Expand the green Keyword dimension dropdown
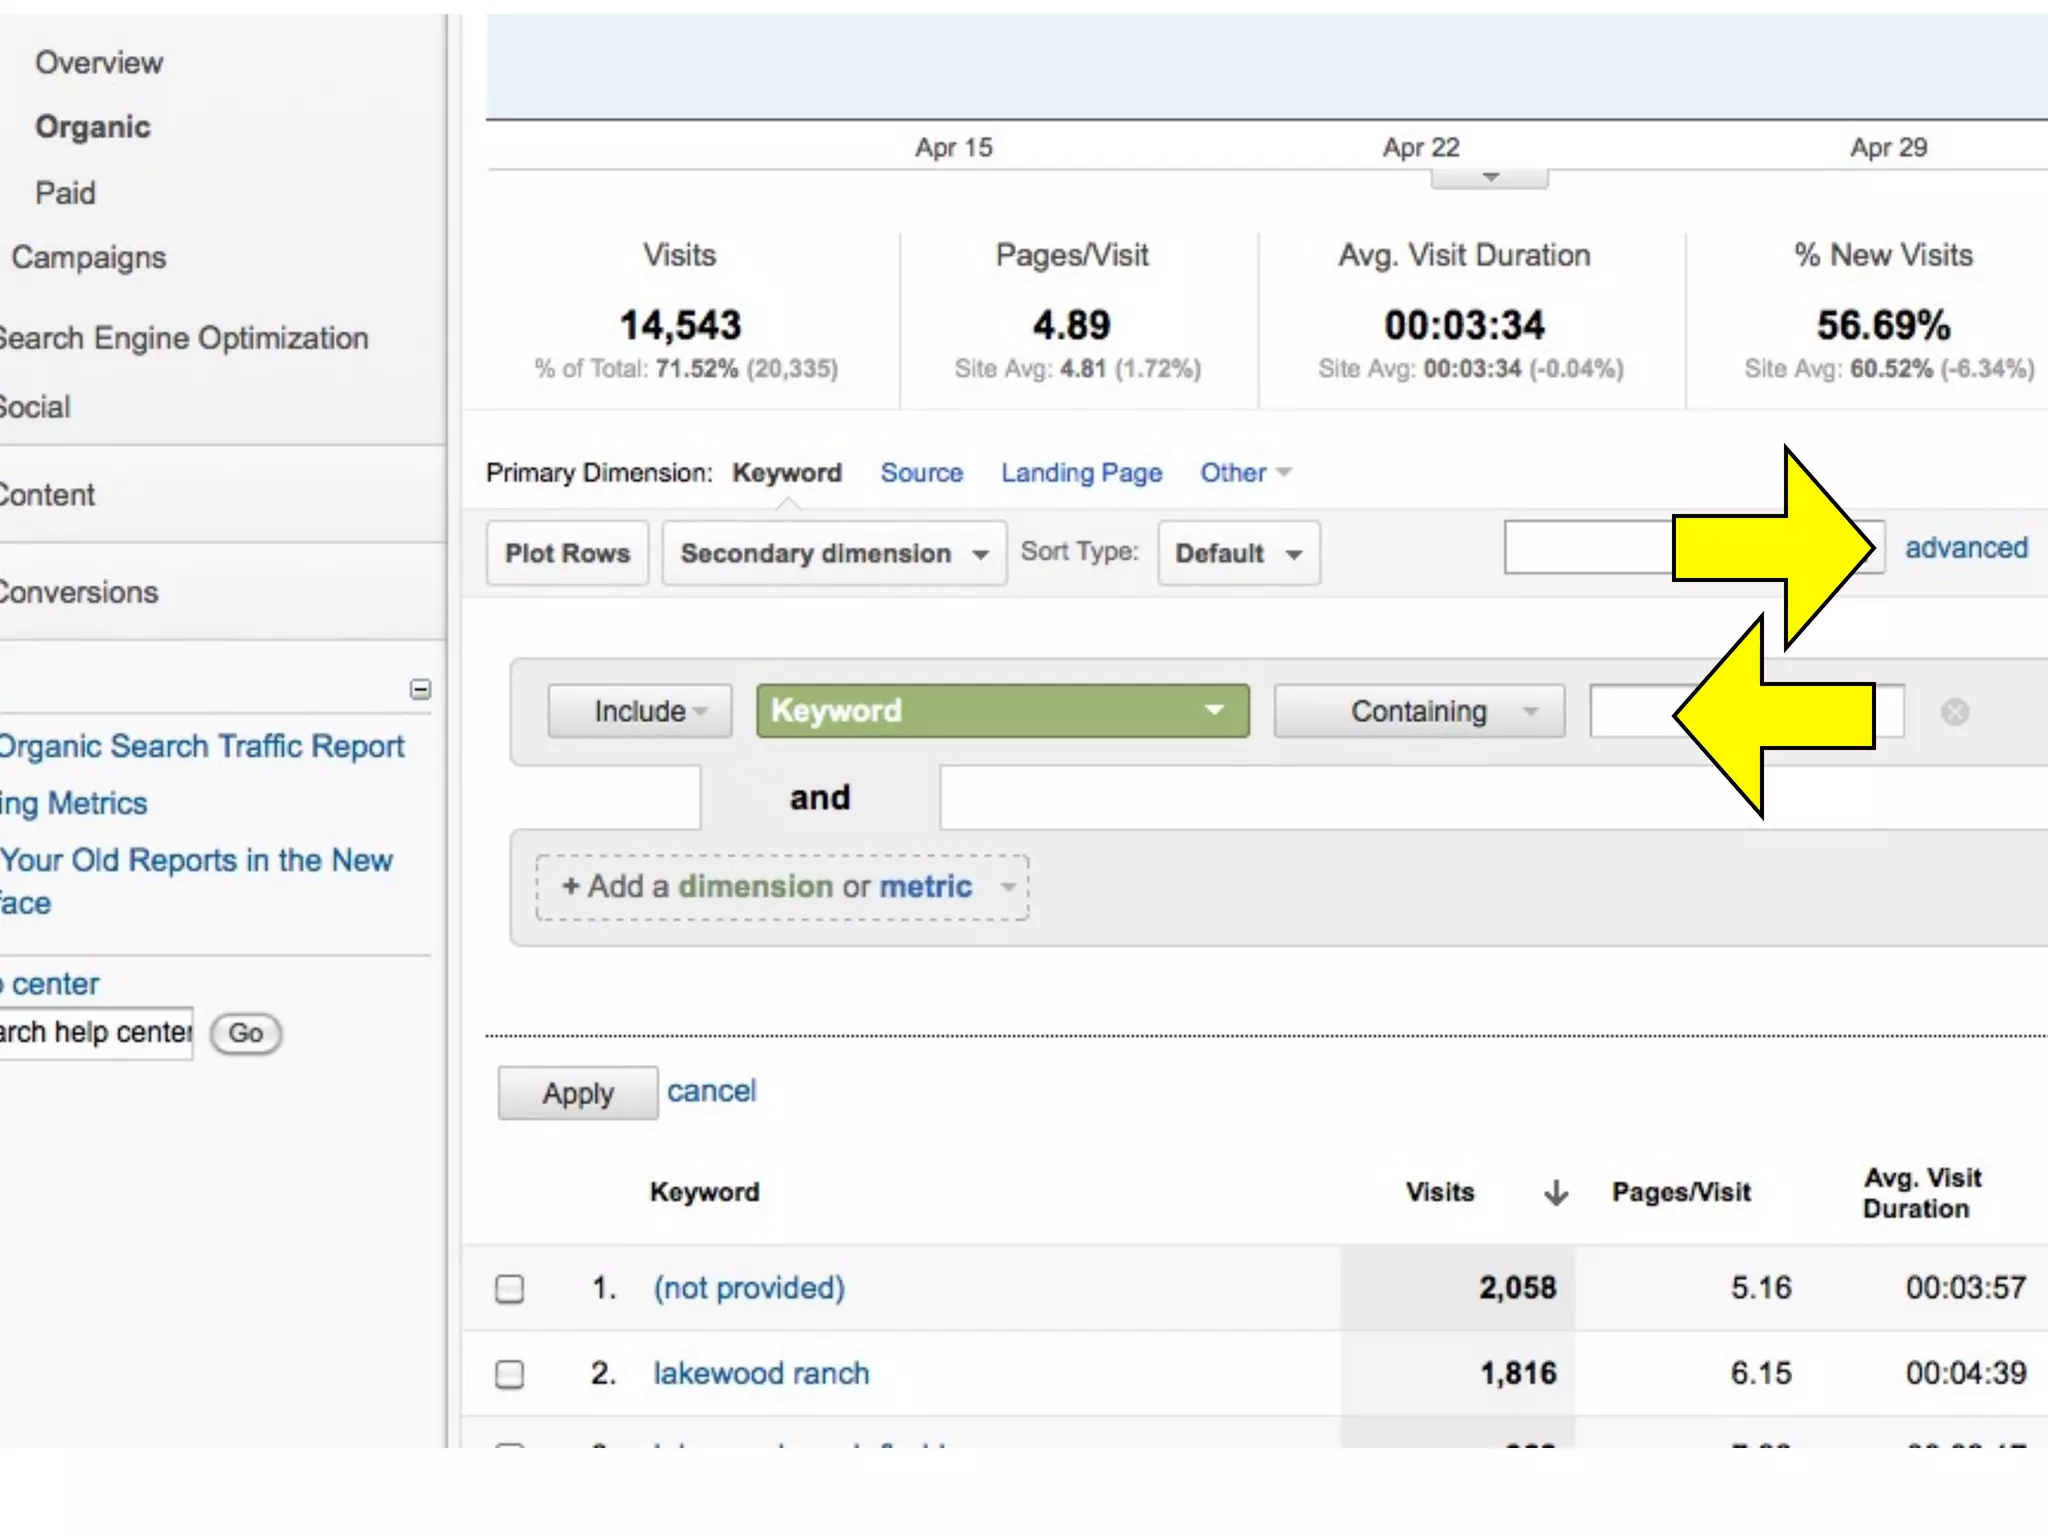Viewport: 2048px width, 1536px height. coord(1002,711)
